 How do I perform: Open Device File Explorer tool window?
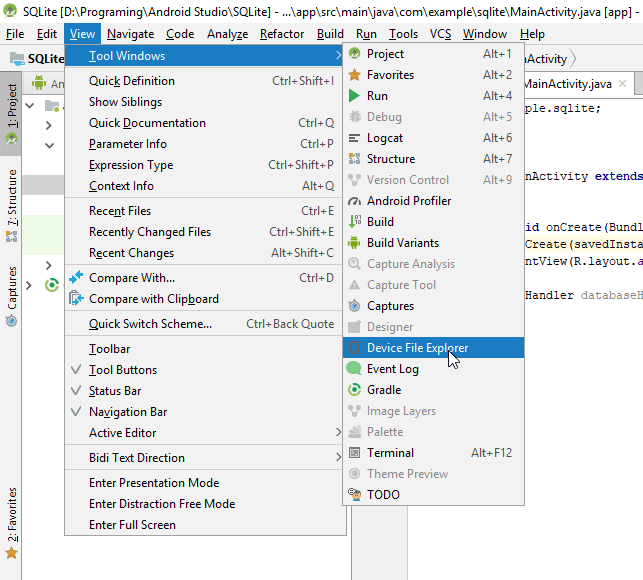click(433, 347)
